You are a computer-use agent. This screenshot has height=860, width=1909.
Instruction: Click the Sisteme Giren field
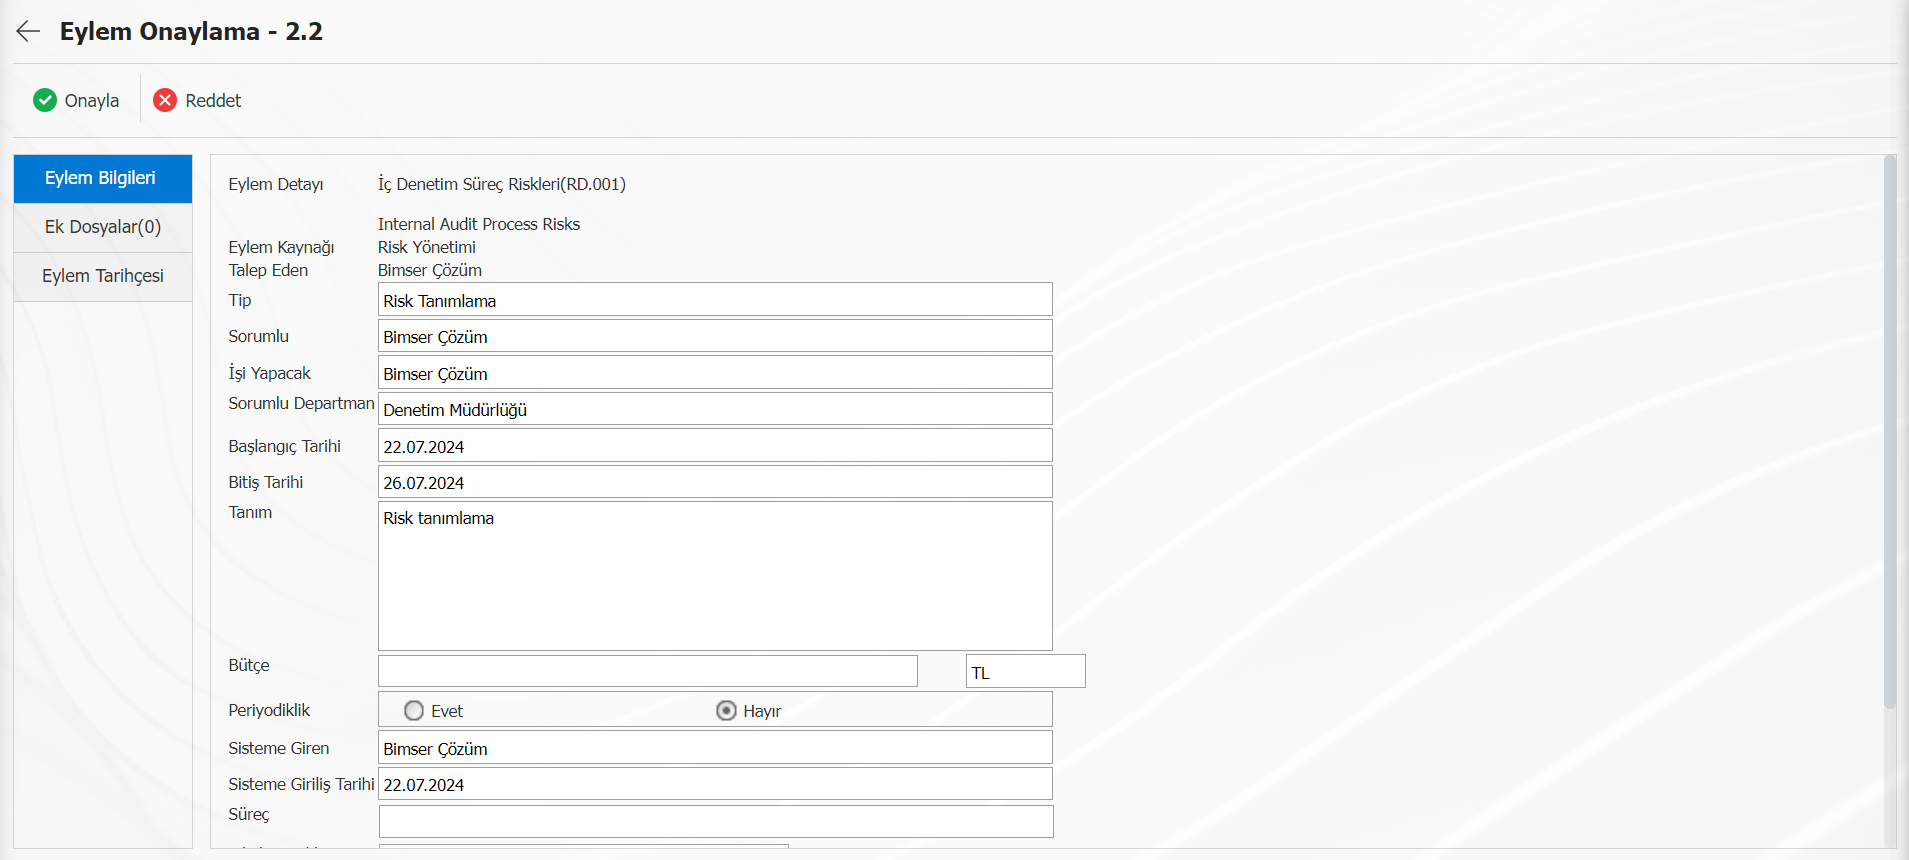tap(715, 748)
